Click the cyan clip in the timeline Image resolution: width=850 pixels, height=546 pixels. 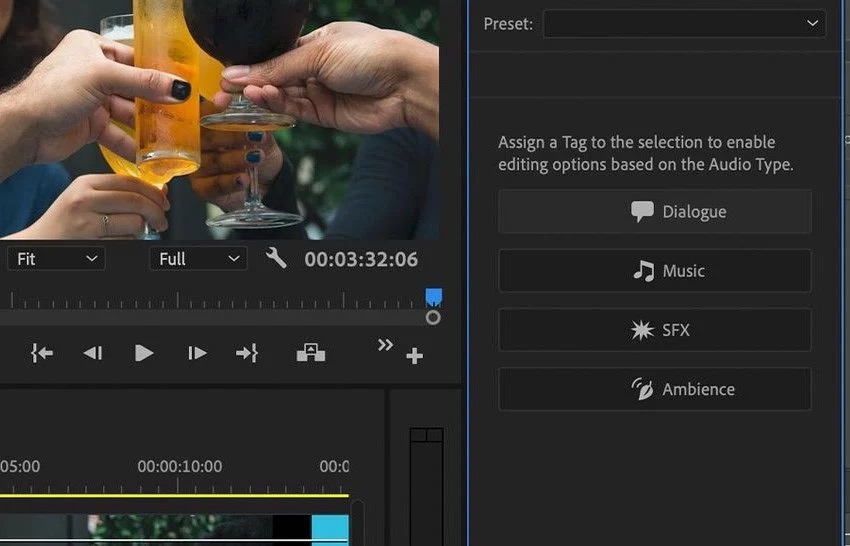pos(330,530)
